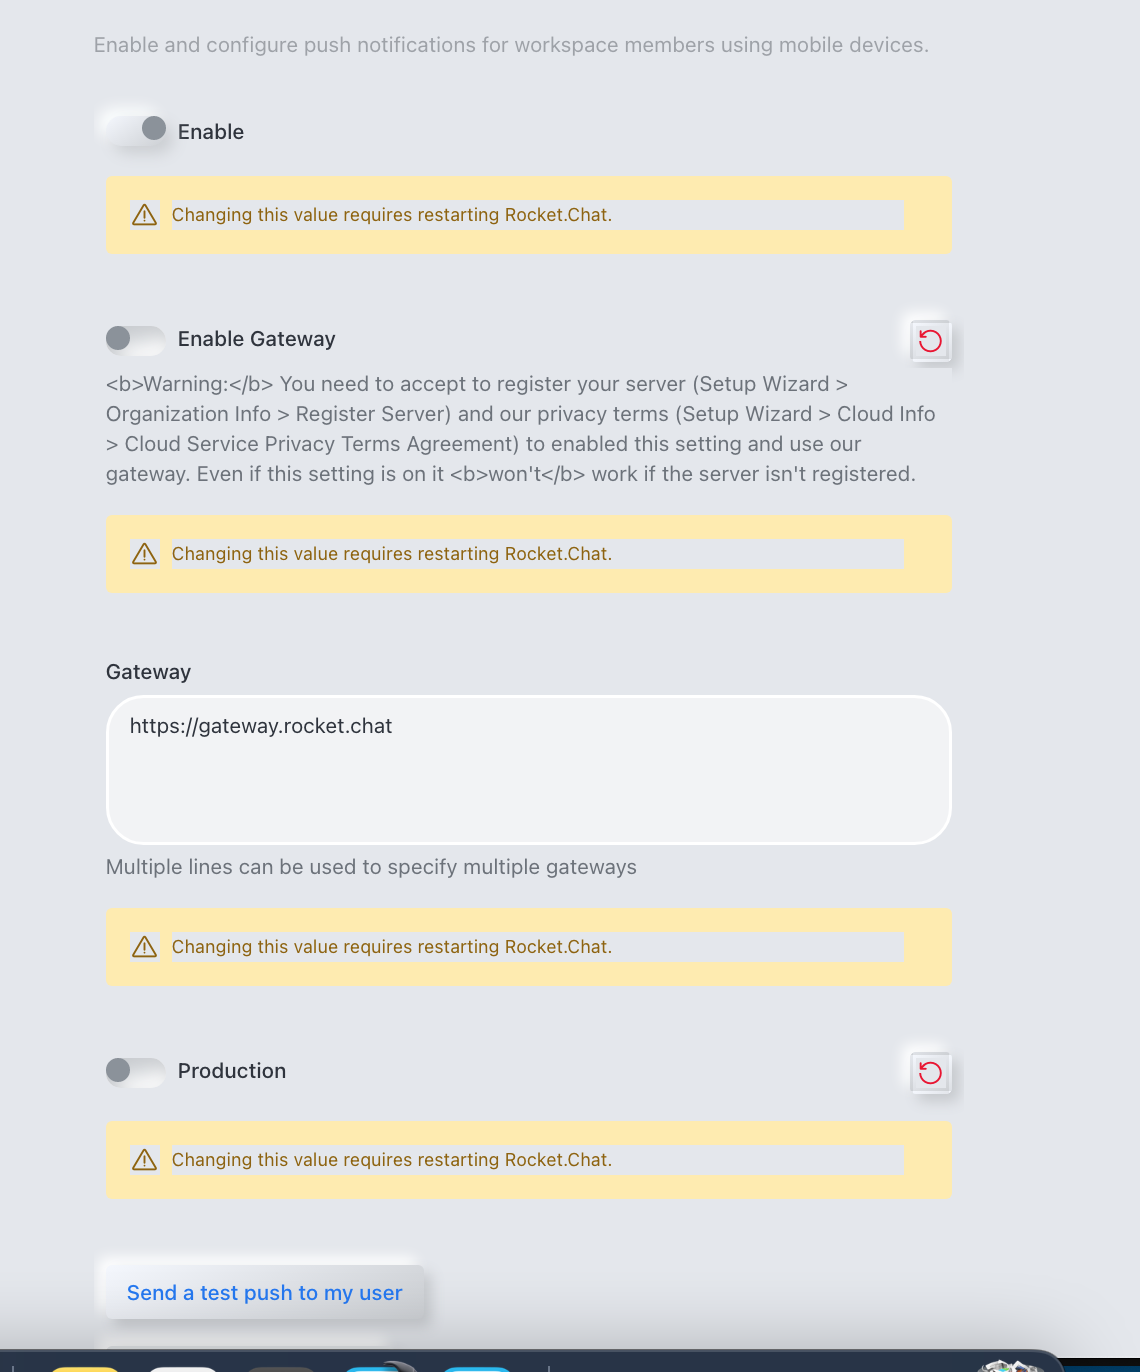Click the warning triangle in the Production banner
1140x1372 pixels.
click(144, 1160)
